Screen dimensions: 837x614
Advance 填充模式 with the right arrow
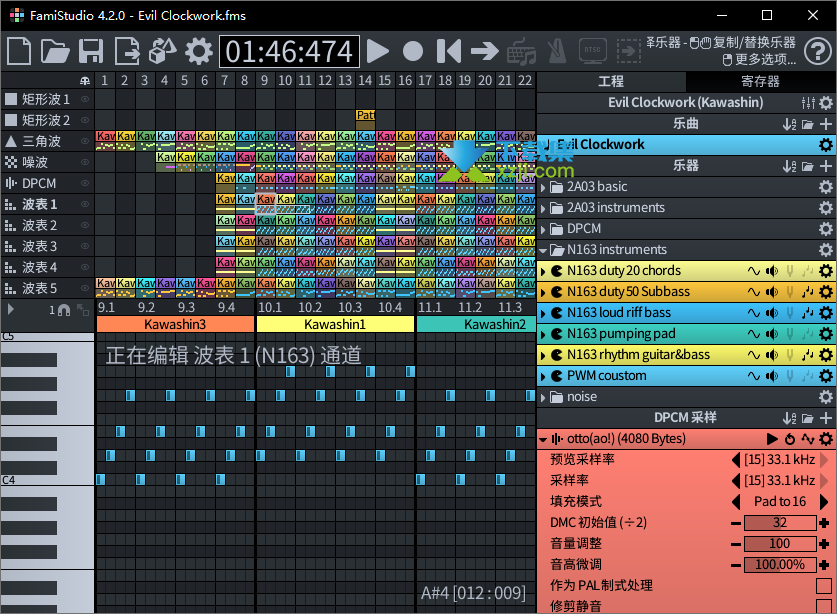(824, 502)
